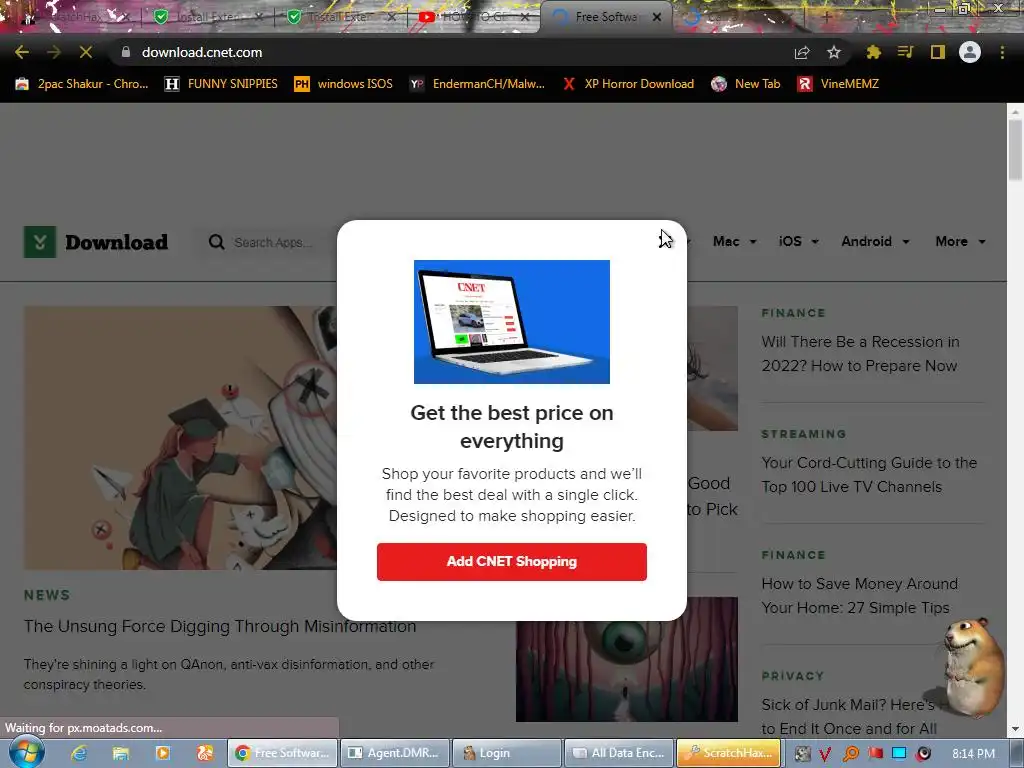The image size is (1024, 768).
Task: Switch to Chrome Free Softwar... taskbar button
Action: [x=283, y=753]
